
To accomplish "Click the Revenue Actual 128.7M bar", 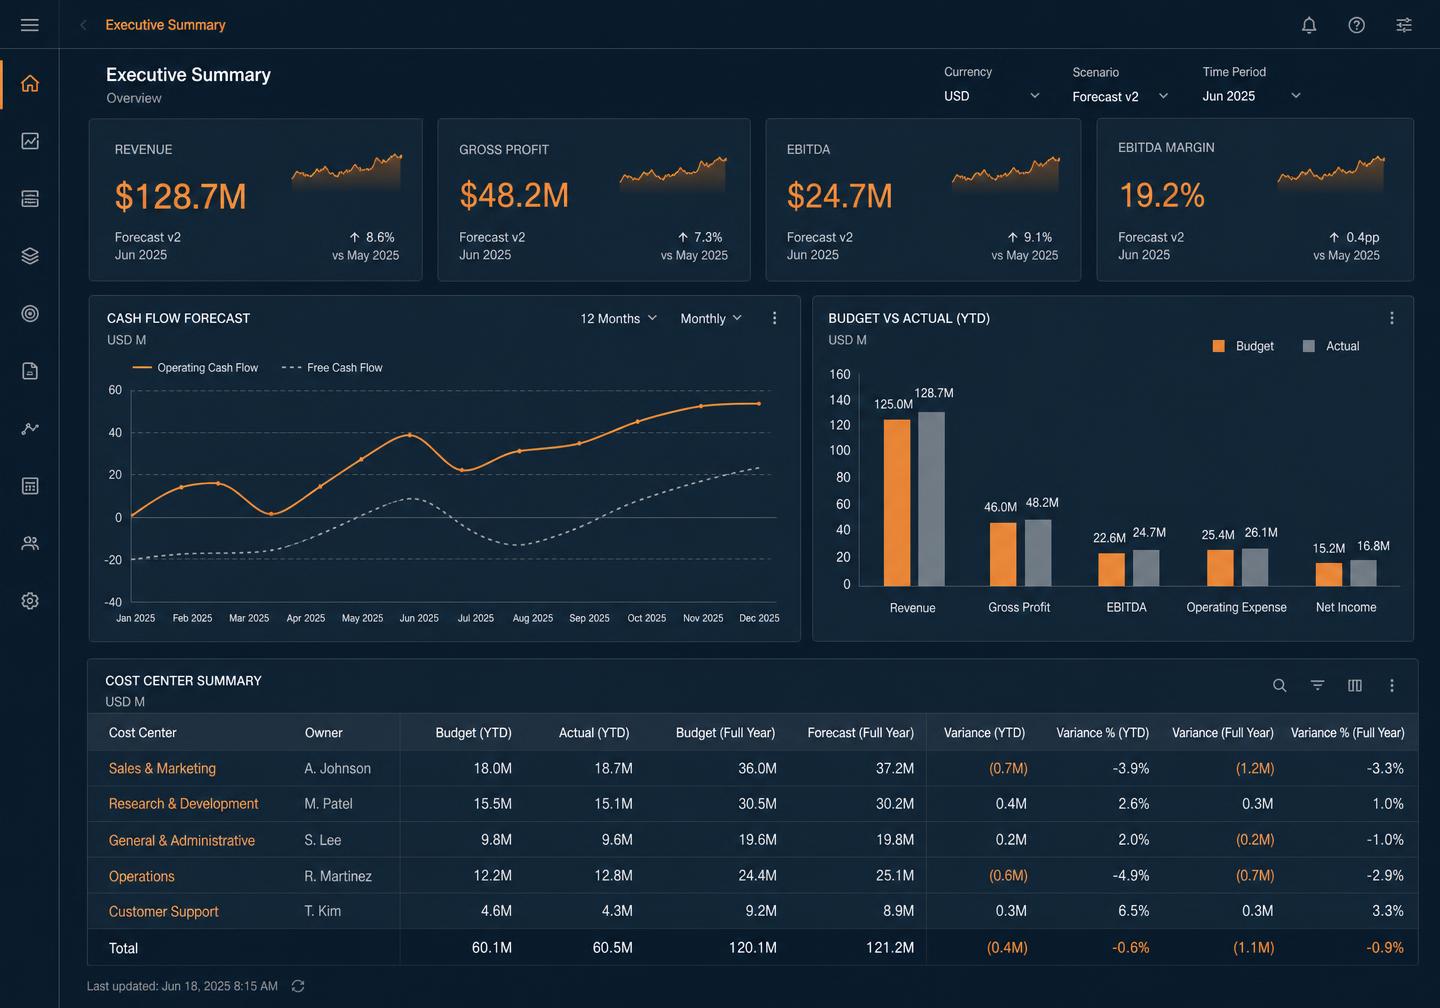I will point(931,499).
